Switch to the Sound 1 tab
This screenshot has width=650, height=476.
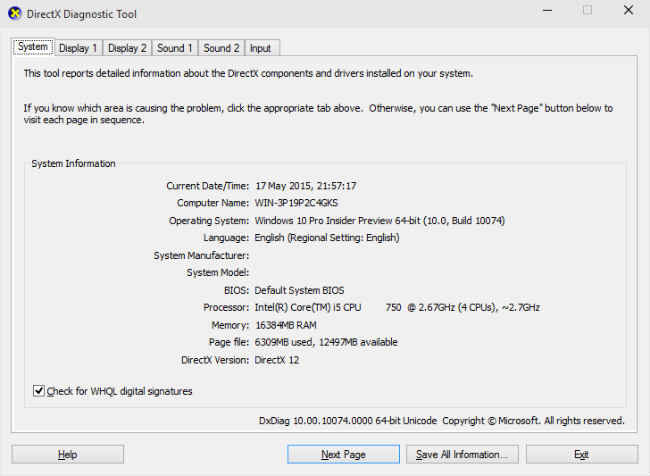pyautogui.click(x=175, y=48)
